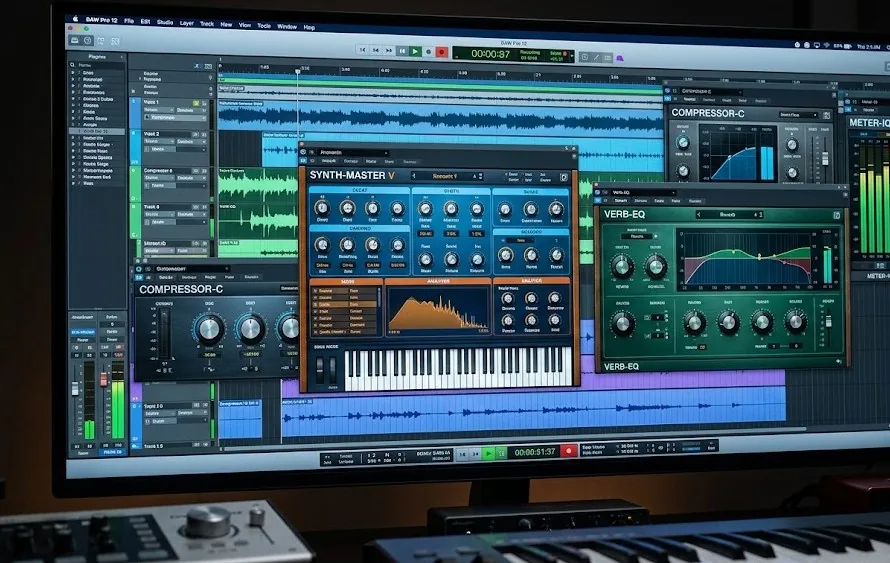Click the output fader in rear Compressor-C
This screenshot has width=890, height=563.
tap(825, 157)
